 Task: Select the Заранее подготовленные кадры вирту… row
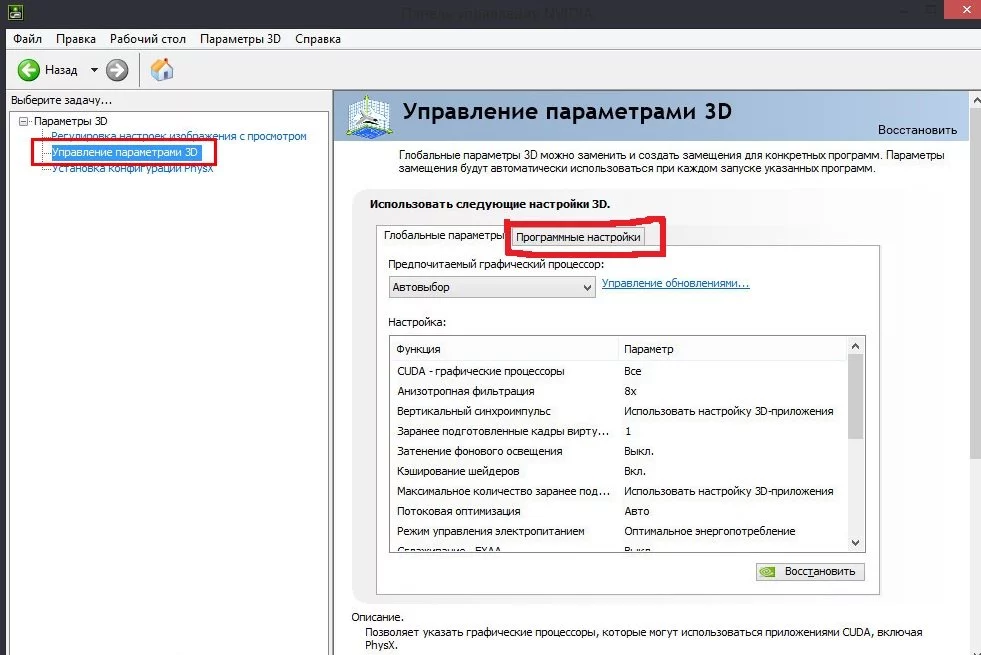(619, 431)
